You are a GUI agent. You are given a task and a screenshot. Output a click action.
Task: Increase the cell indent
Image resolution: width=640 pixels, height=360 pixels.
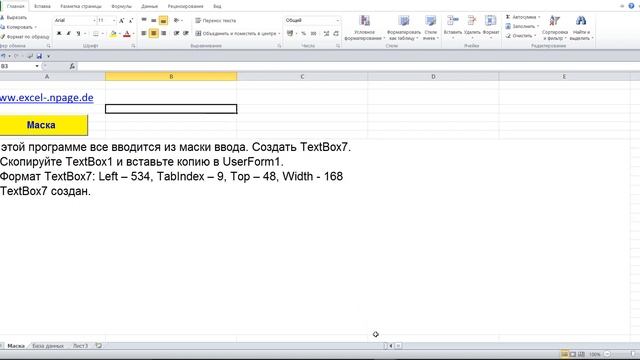186,33
